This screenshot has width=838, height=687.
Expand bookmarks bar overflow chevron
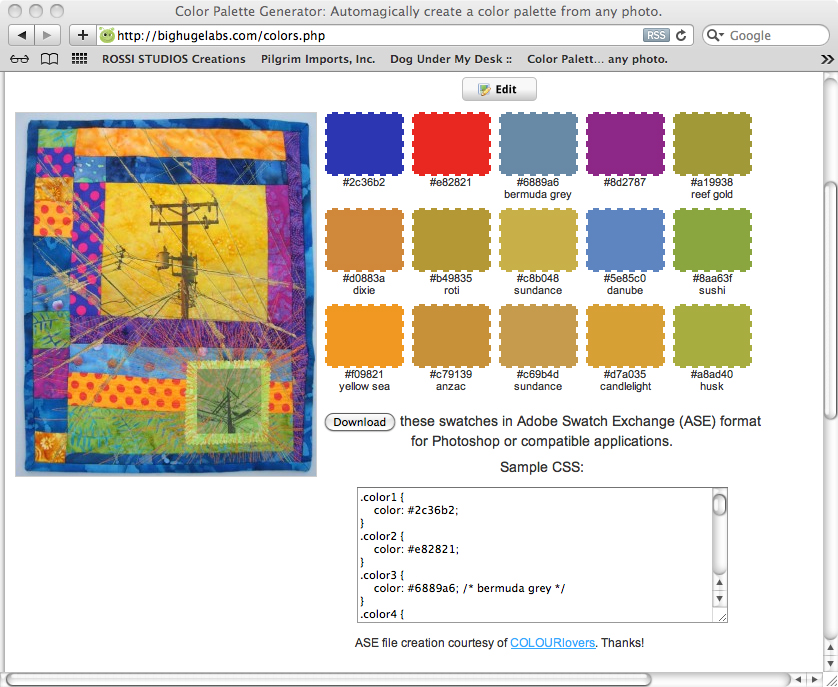(x=827, y=59)
